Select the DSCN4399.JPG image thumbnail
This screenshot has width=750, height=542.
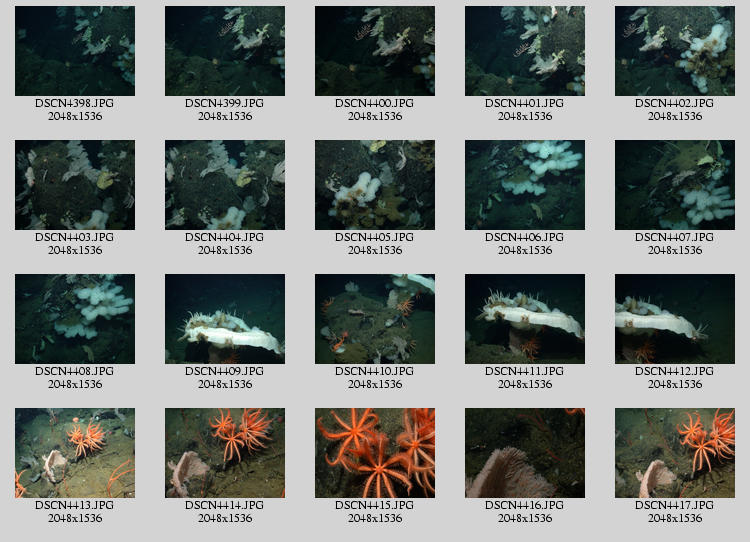(x=225, y=51)
